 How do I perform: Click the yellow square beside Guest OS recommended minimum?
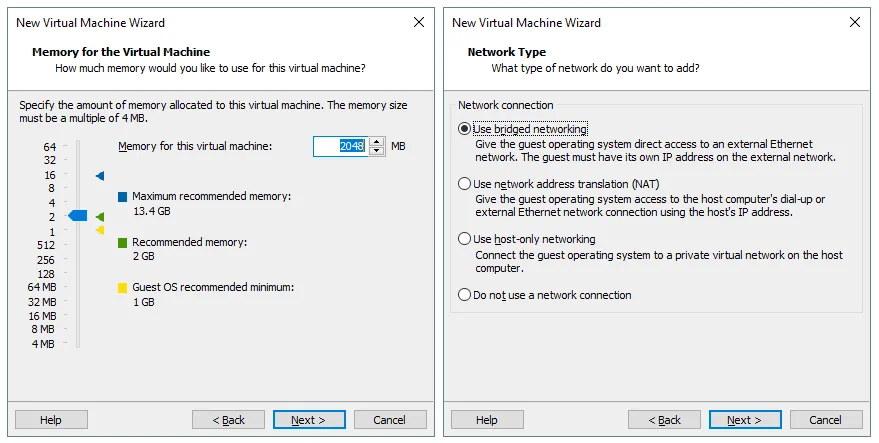(x=123, y=288)
